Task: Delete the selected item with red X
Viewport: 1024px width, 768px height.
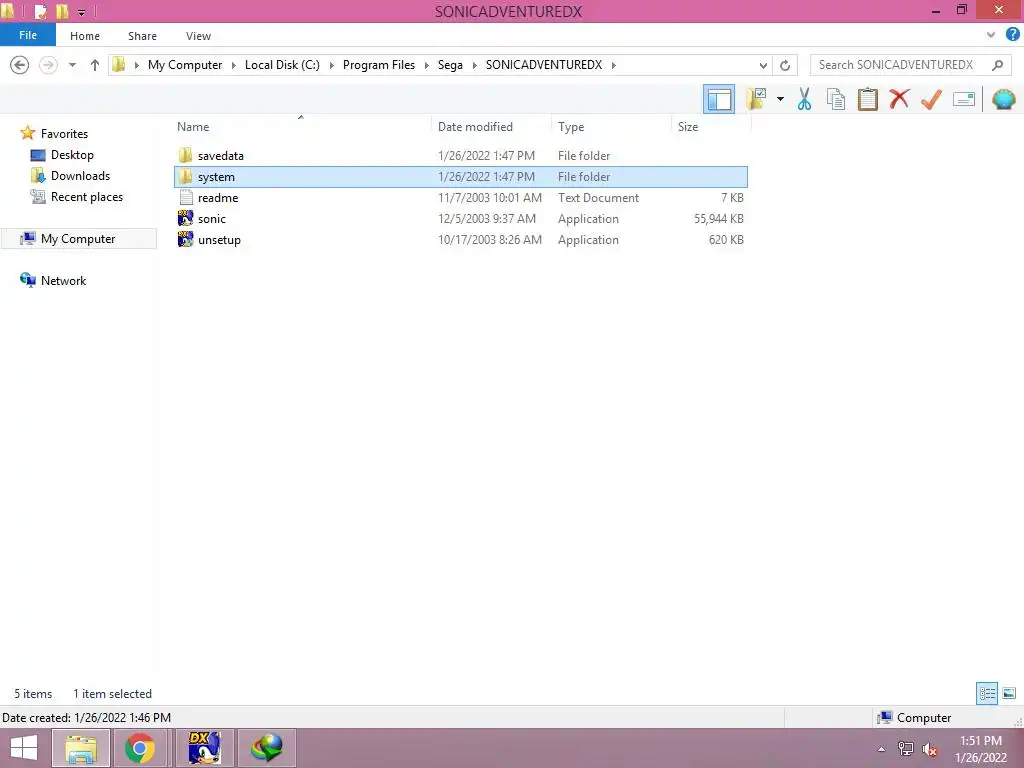Action: click(899, 99)
